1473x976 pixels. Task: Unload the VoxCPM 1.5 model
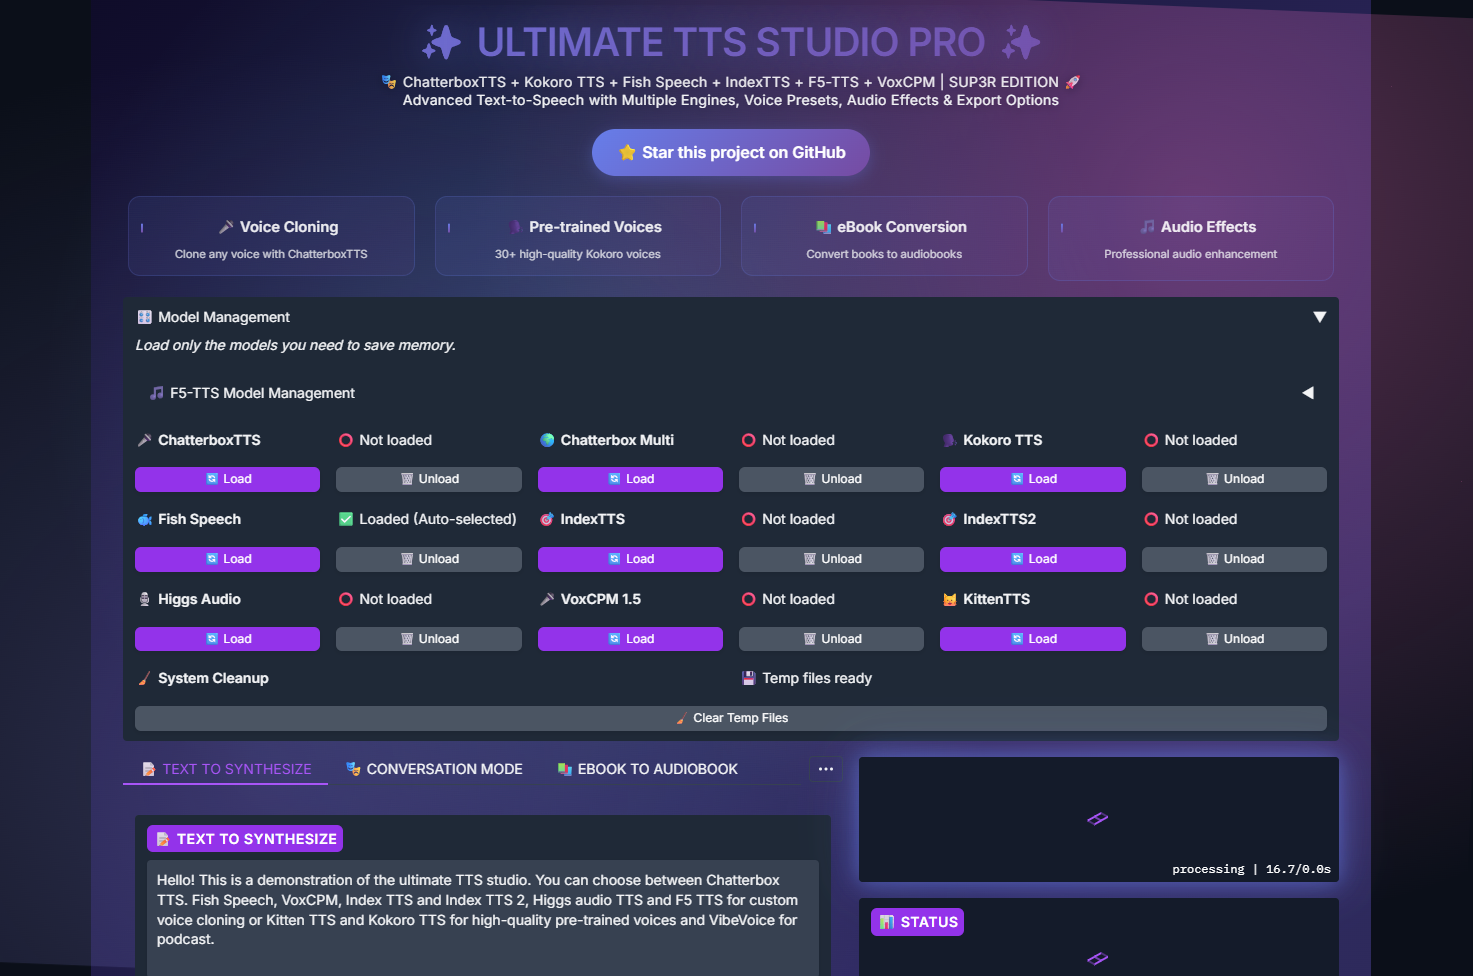831,639
